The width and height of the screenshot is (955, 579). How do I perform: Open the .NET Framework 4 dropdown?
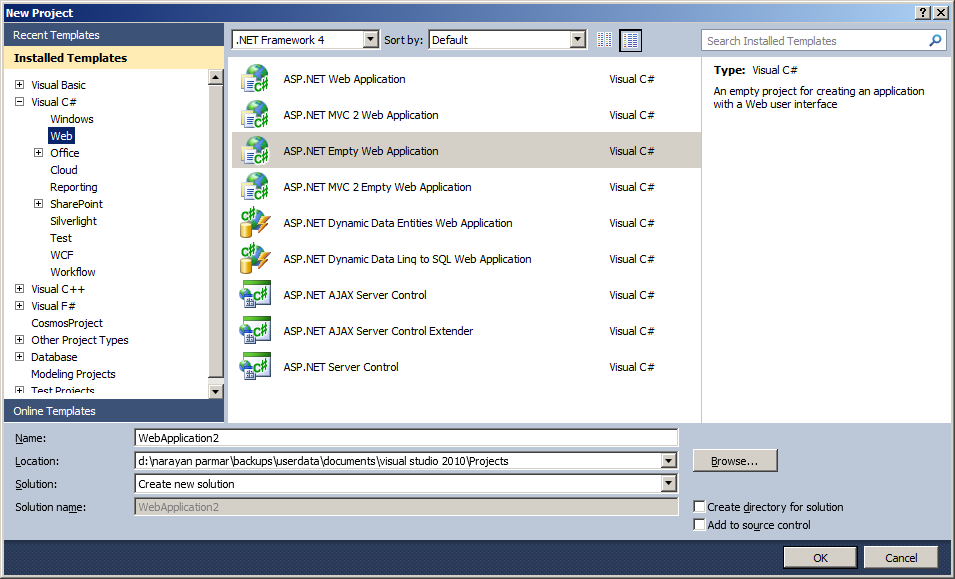(370, 40)
